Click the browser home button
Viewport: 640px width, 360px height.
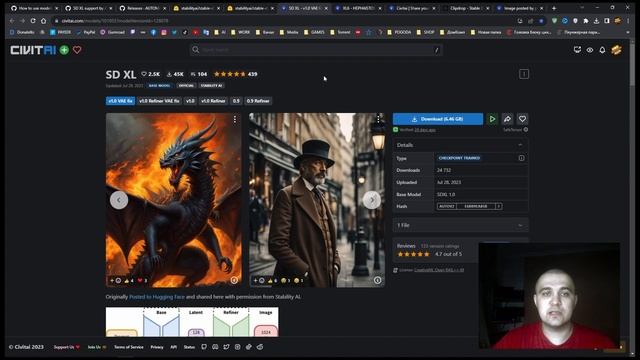click(43, 20)
